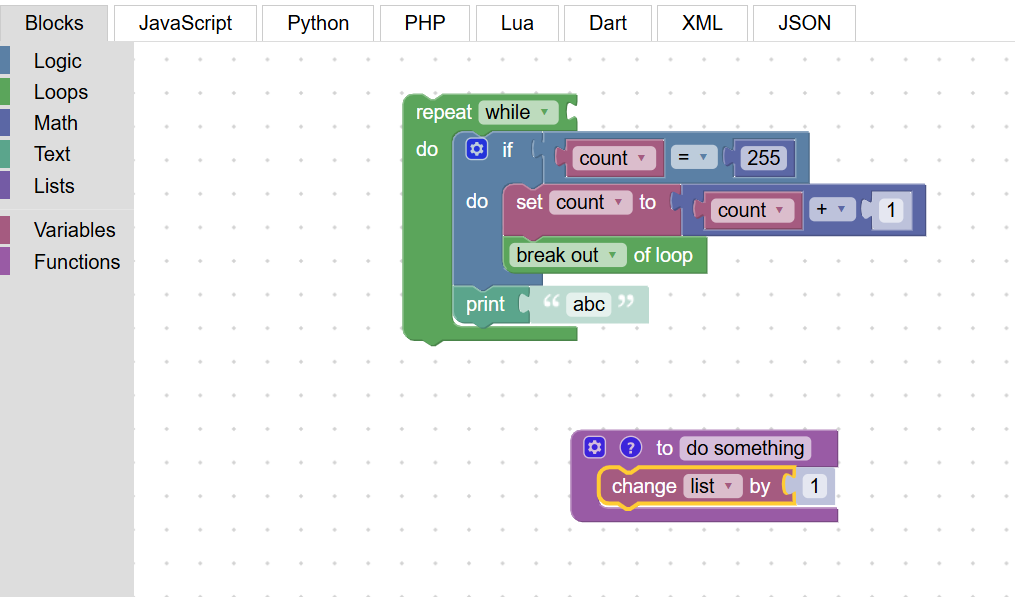Edit the number 1 in the change list block
This screenshot has height=597, width=1015.
pyautogui.click(x=814, y=486)
